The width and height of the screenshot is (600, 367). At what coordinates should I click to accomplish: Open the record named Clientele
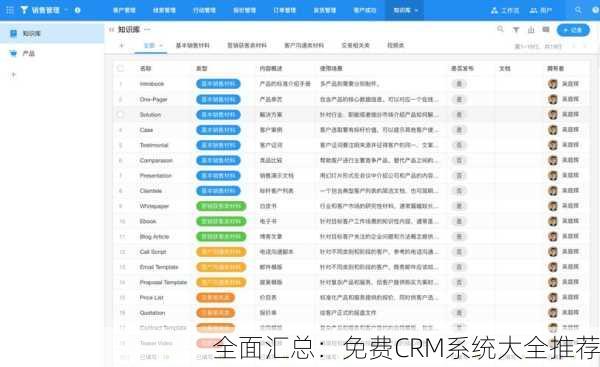(x=151, y=191)
